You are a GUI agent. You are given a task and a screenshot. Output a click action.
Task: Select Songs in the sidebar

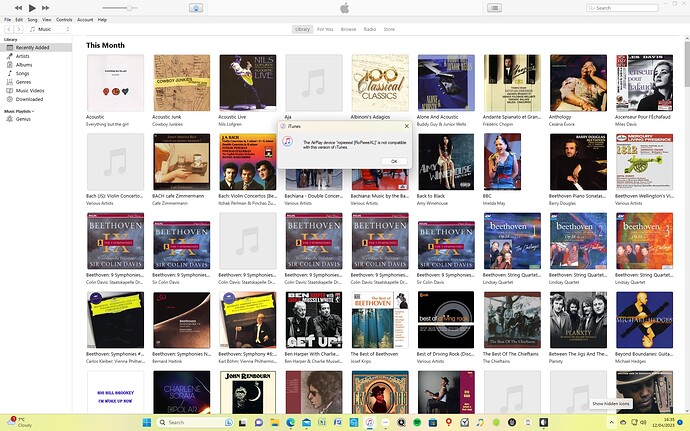coord(22,73)
